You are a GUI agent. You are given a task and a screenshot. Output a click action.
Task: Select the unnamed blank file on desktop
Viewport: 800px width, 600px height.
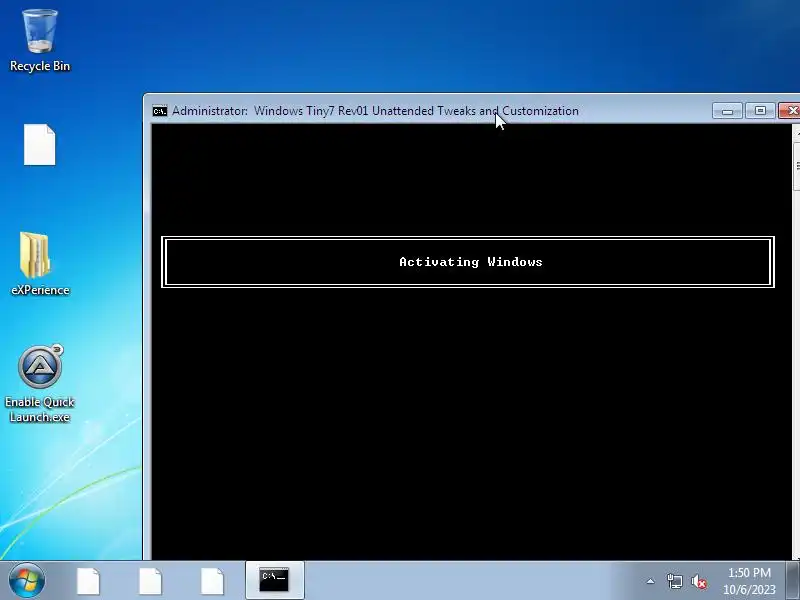point(39,144)
